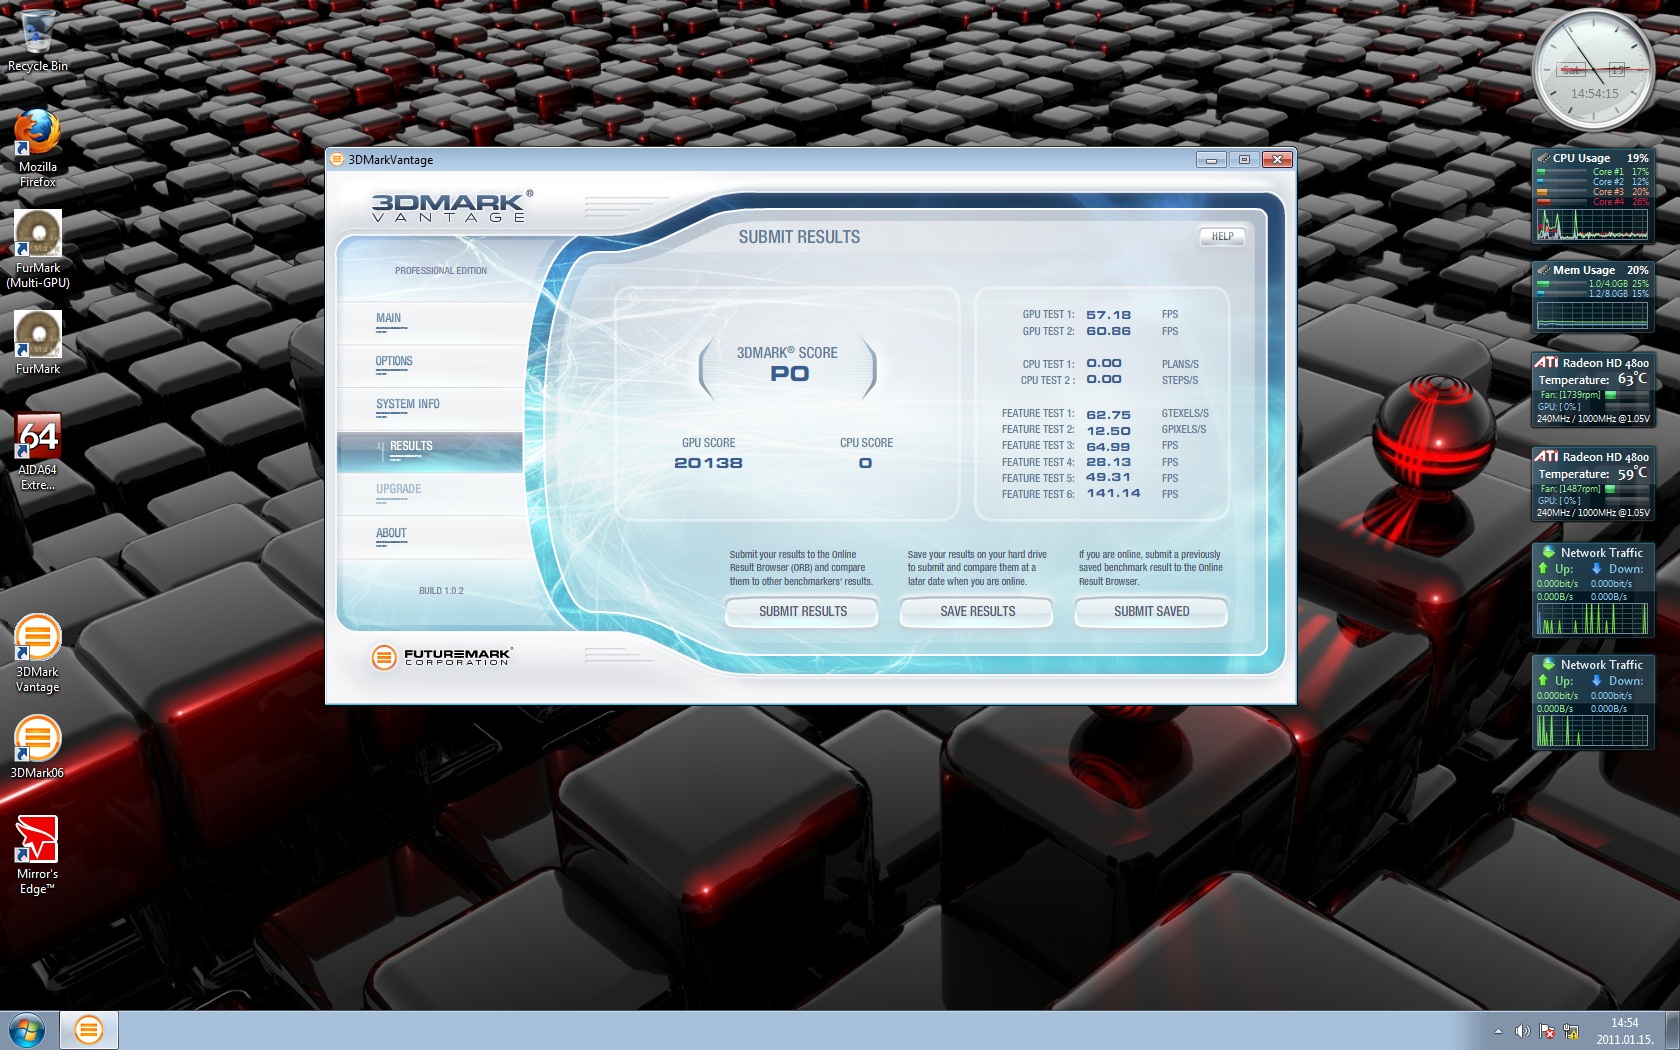The height and width of the screenshot is (1050, 1680).
Task: Click the ATI Radeon 63°C gadget
Action: tap(1593, 390)
